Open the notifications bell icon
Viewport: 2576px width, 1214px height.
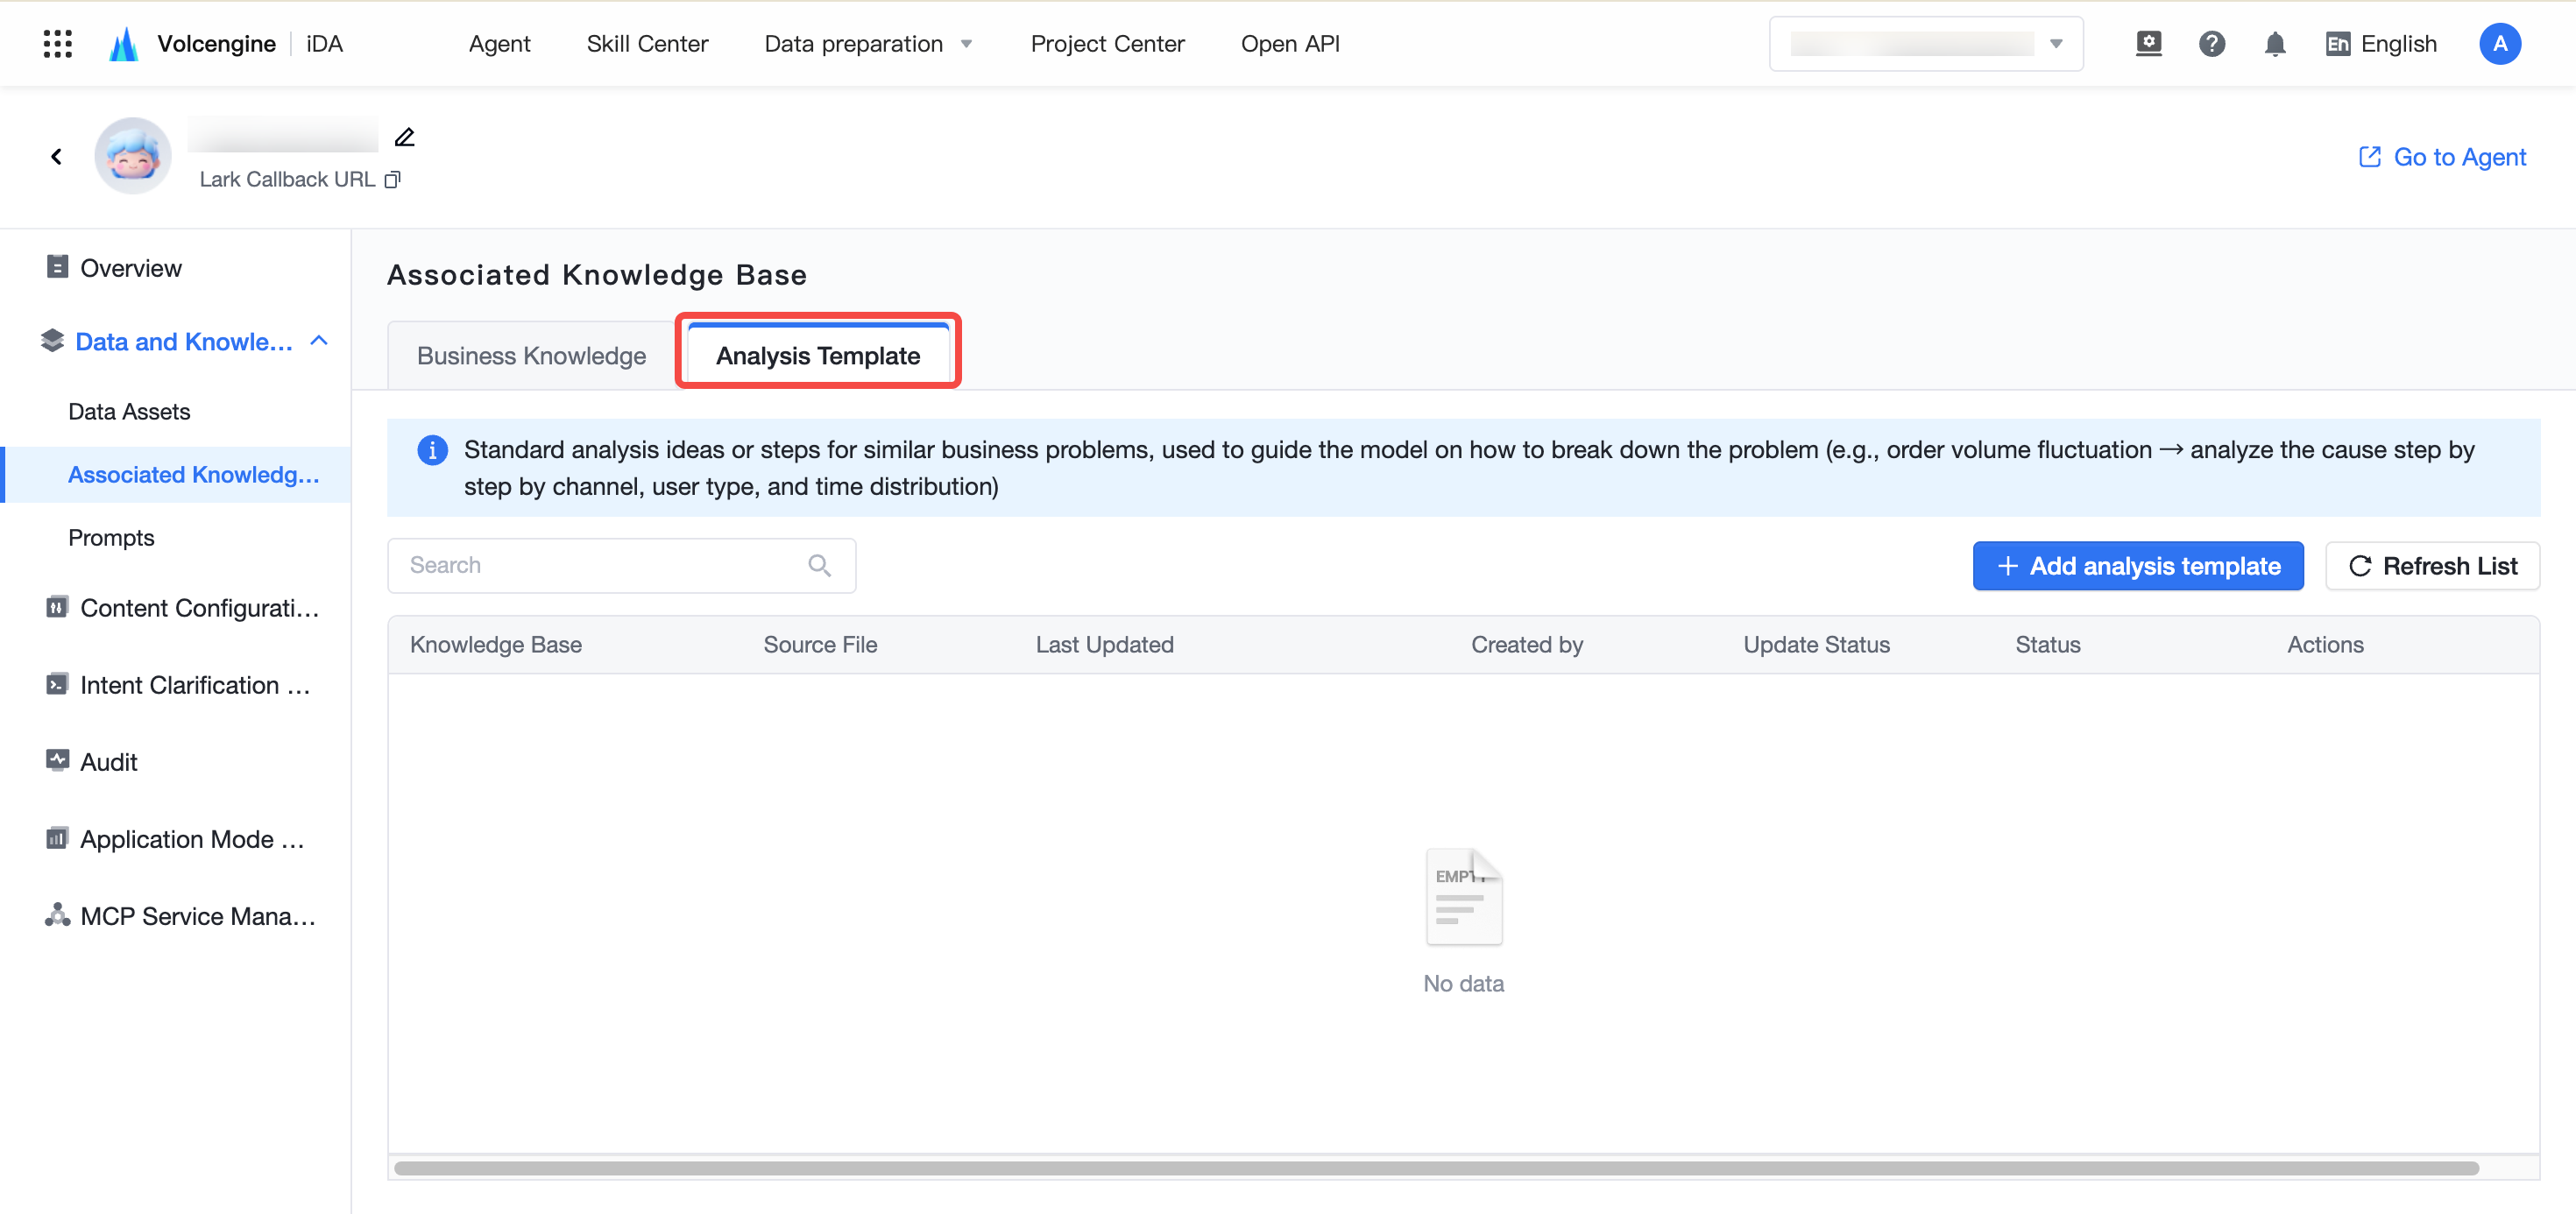(2274, 44)
